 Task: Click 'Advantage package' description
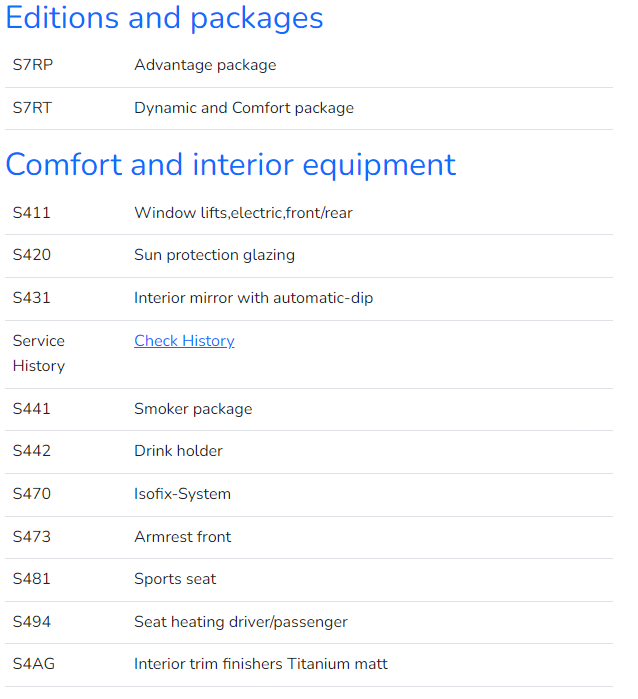pyautogui.click(x=205, y=66)
